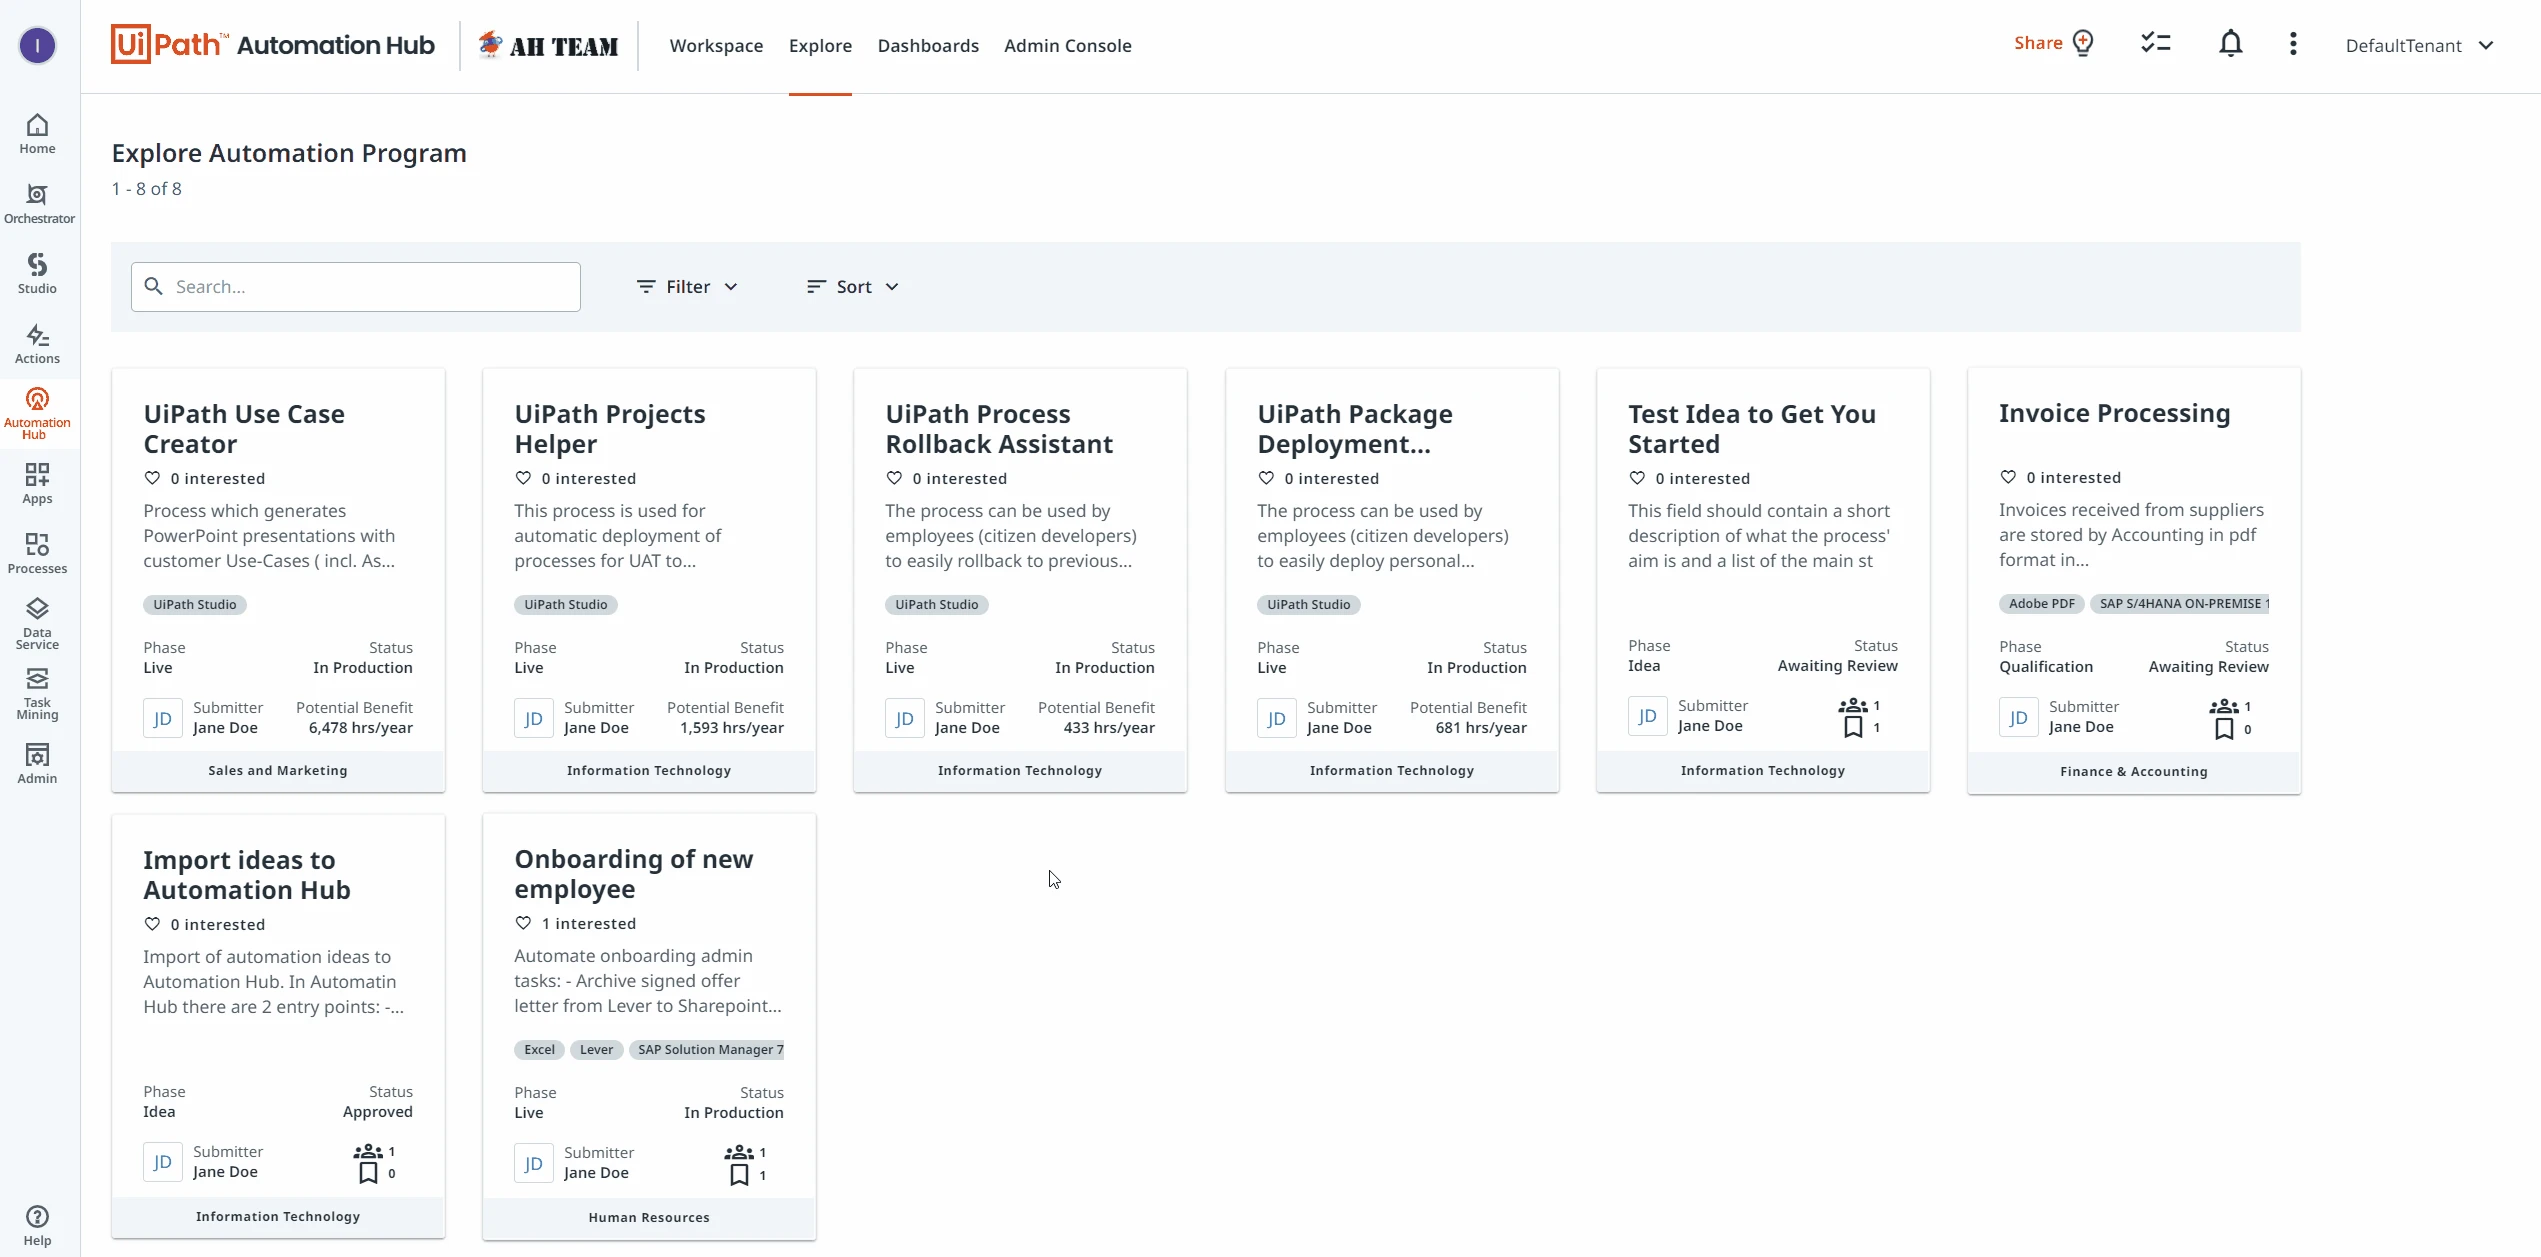This screenshot has width=2541, height=1257.
Task: Open notifications bell
Action: coord(2230,43)
